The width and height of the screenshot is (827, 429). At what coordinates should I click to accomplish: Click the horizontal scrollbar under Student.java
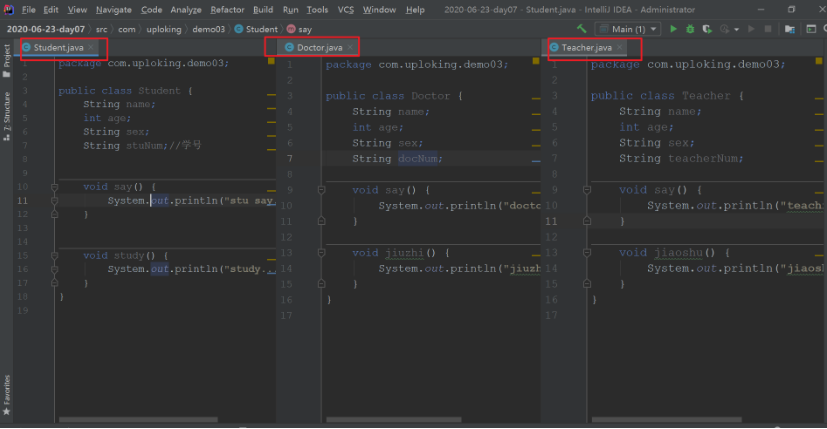tap(138, 420)
